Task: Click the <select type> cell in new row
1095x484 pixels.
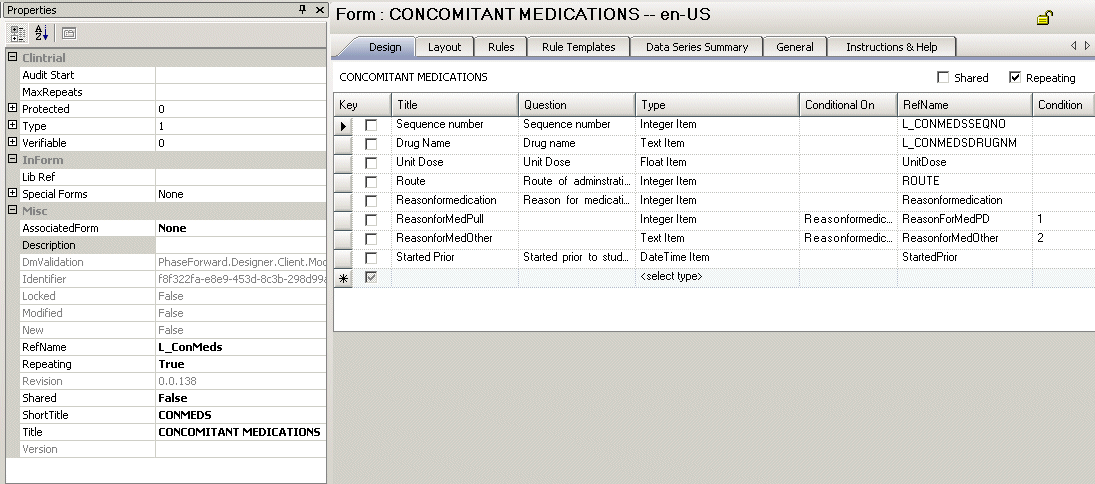Action: coord(716,277)
